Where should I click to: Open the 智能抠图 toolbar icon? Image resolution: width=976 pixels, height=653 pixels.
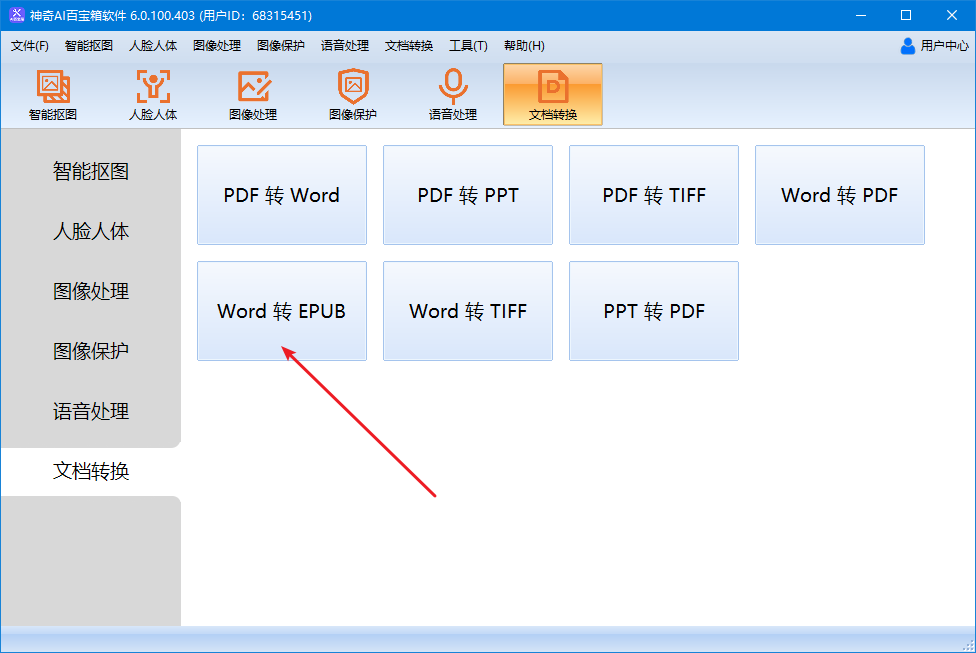click(x=53, y=95)
